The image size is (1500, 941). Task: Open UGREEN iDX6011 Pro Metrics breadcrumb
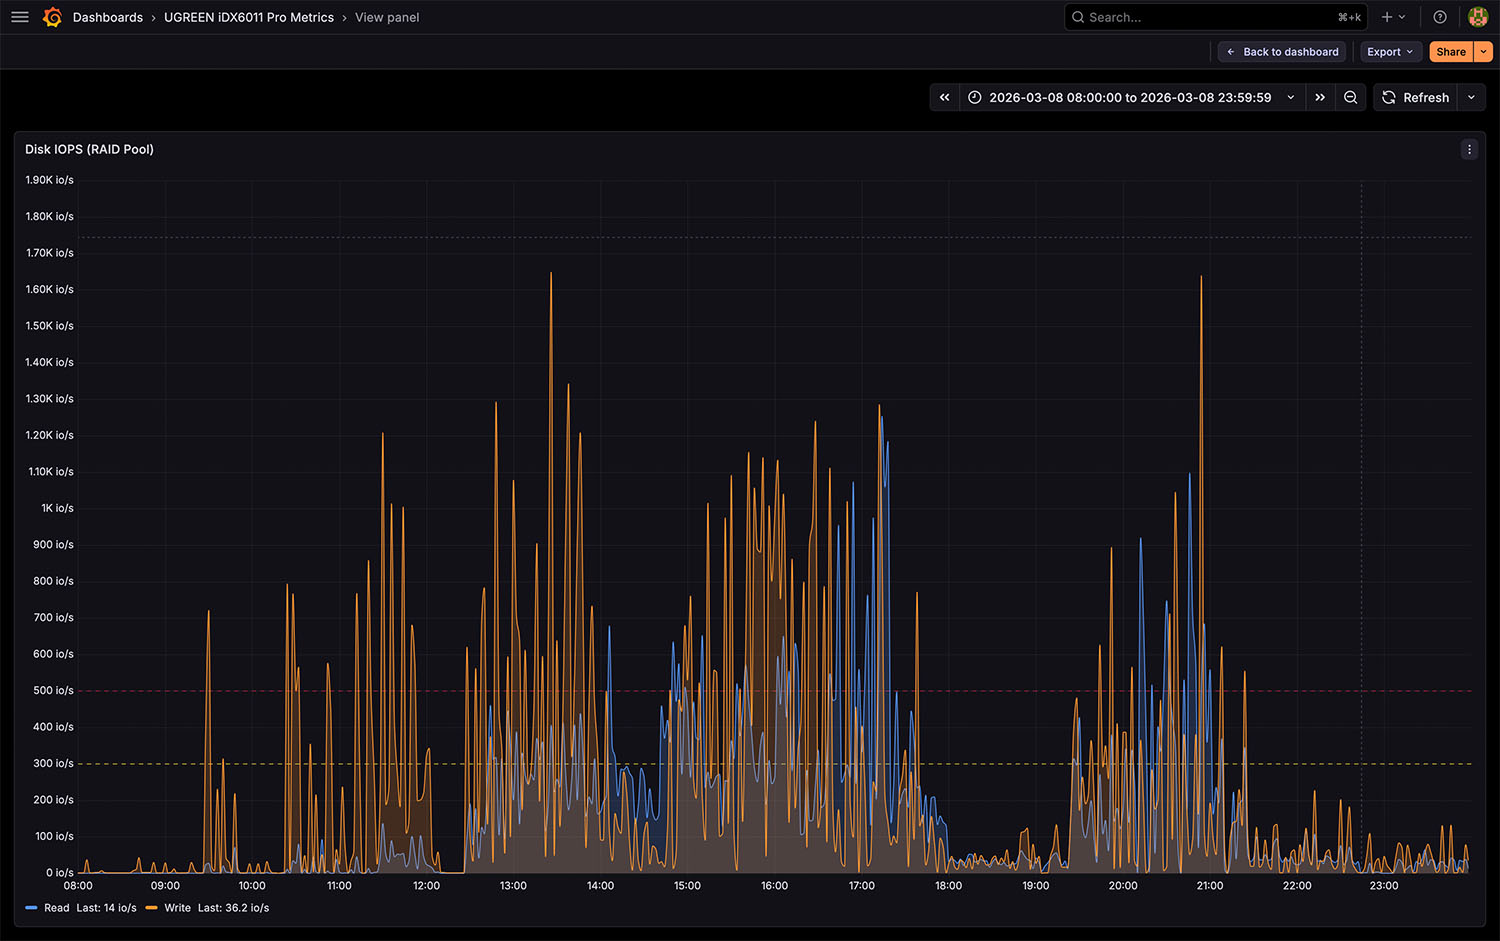tap(249, 17)
